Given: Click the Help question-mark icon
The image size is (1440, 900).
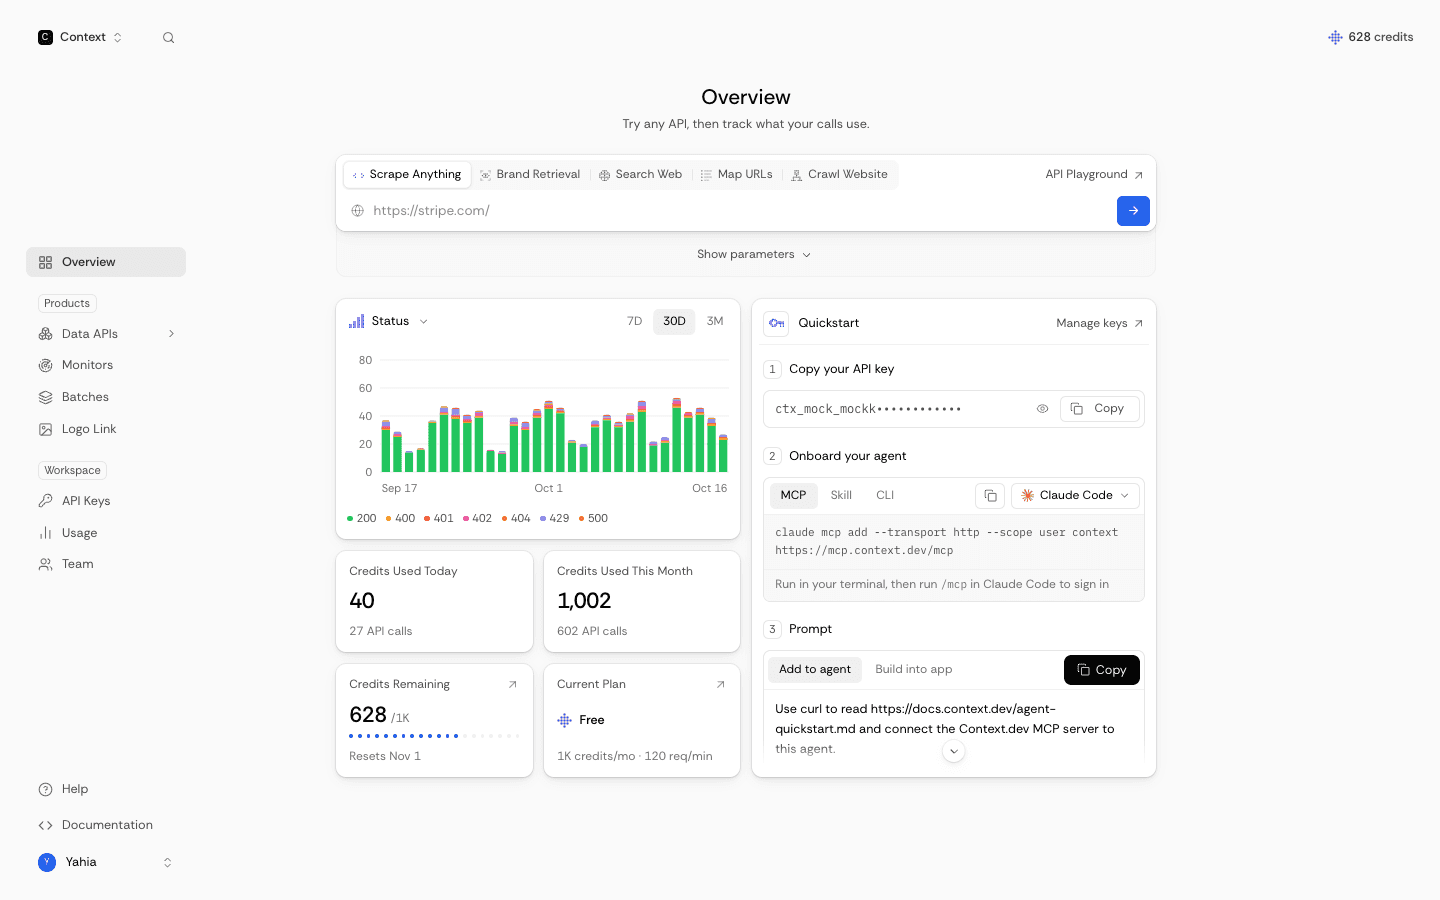Looking at the screenshot, I should pyautogui.click(x=45, y=789).
